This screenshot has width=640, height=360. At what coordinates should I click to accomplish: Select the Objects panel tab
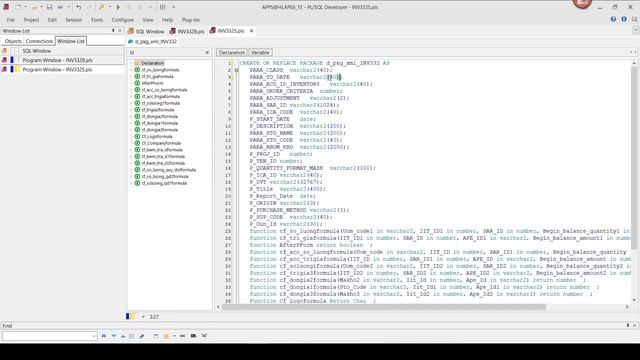13,41
